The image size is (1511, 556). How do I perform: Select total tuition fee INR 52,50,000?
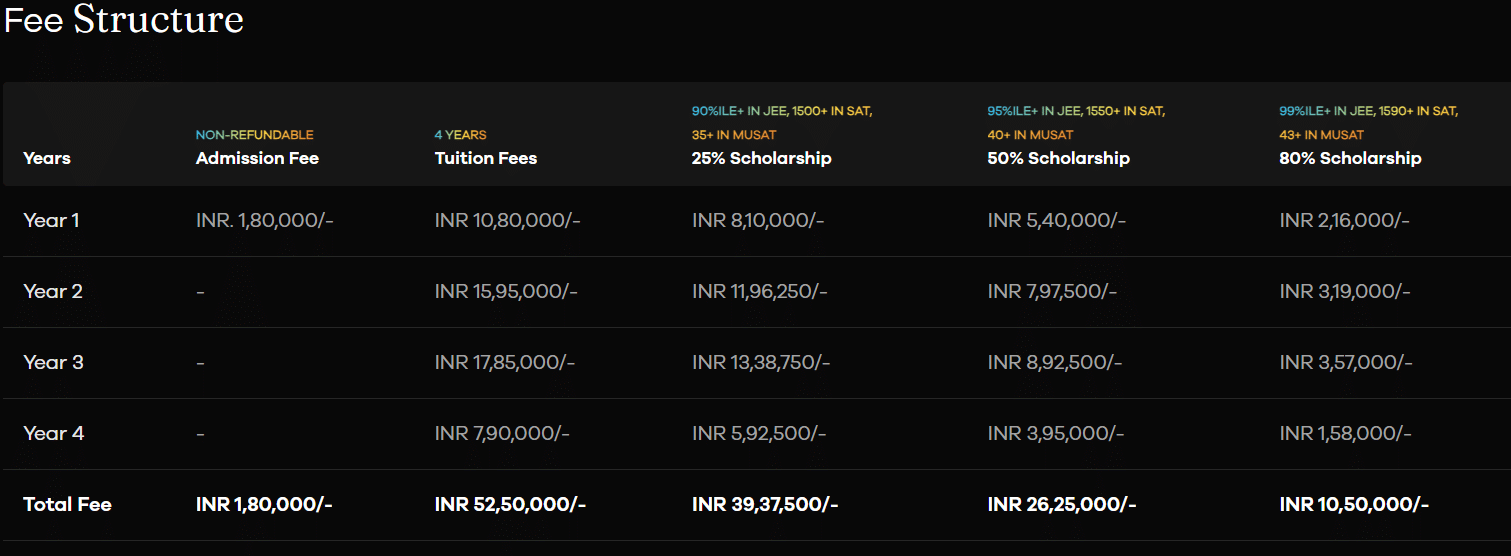point(510,504)
